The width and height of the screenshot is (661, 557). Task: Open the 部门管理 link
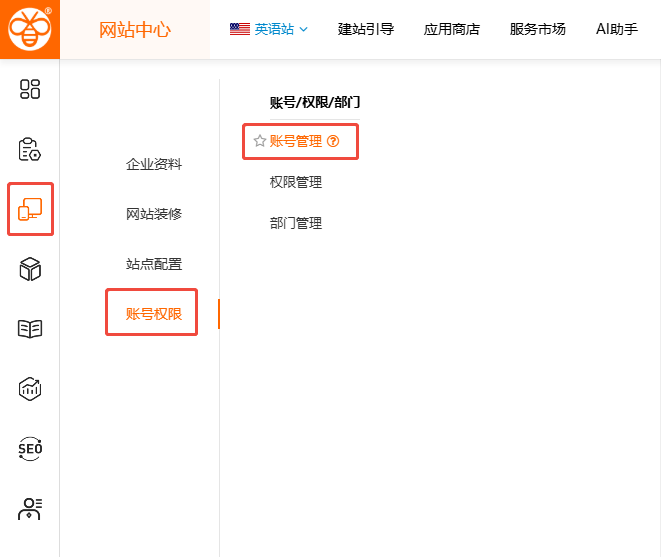pos(296,223)
